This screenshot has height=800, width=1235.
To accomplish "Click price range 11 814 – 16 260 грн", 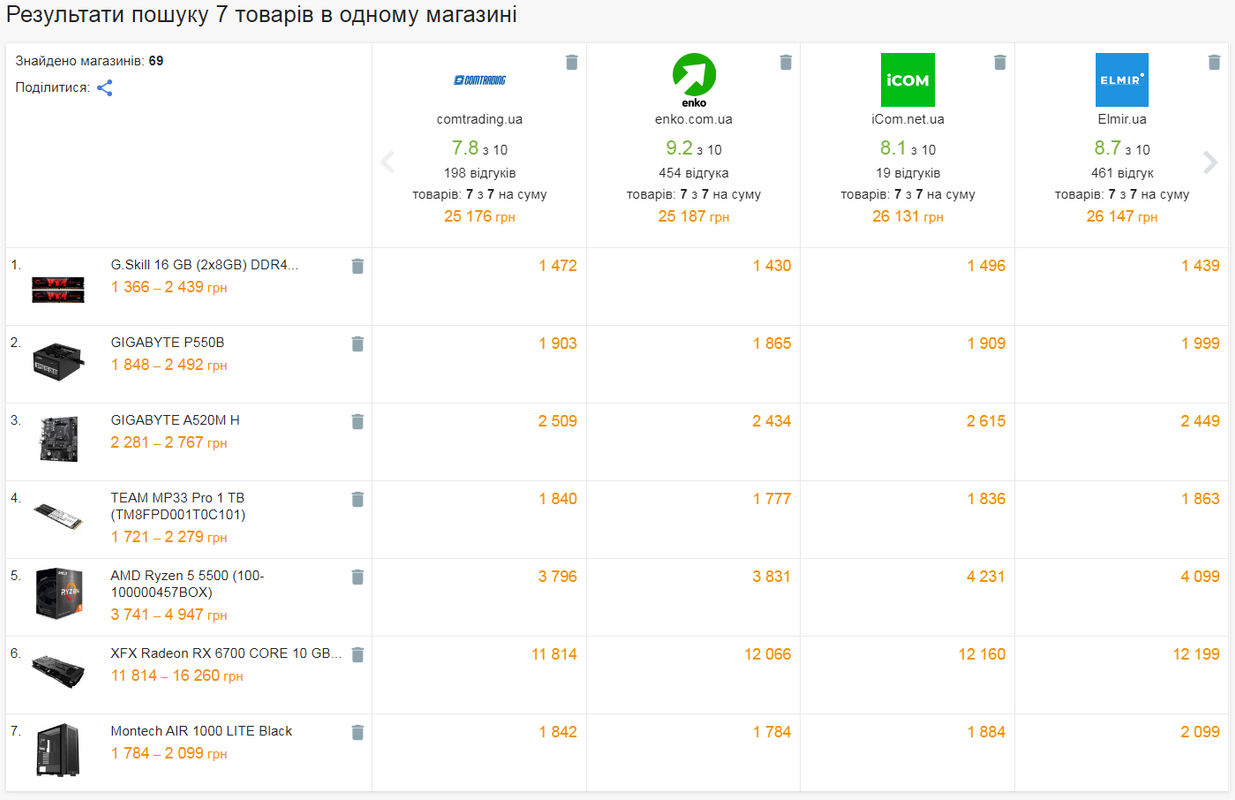I will point(177,676).
